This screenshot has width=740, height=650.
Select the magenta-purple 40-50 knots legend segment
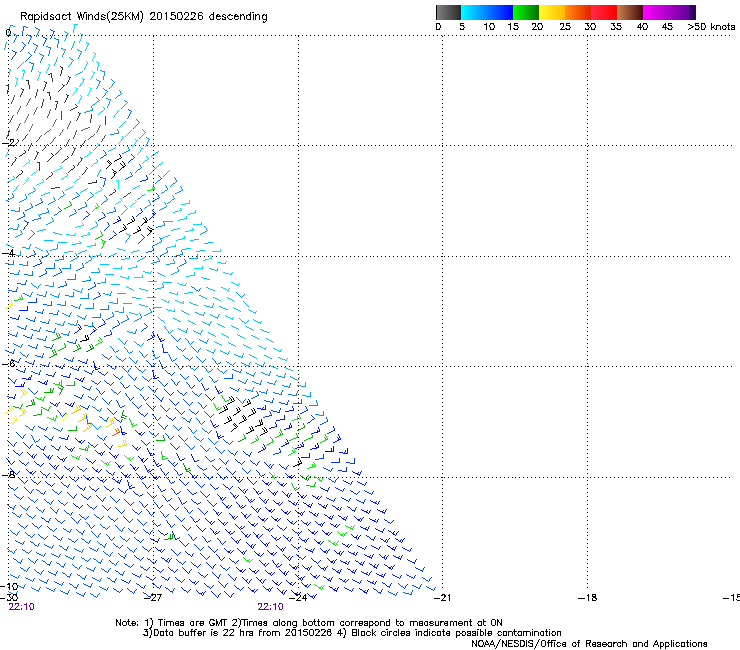(x=669, y=12)
